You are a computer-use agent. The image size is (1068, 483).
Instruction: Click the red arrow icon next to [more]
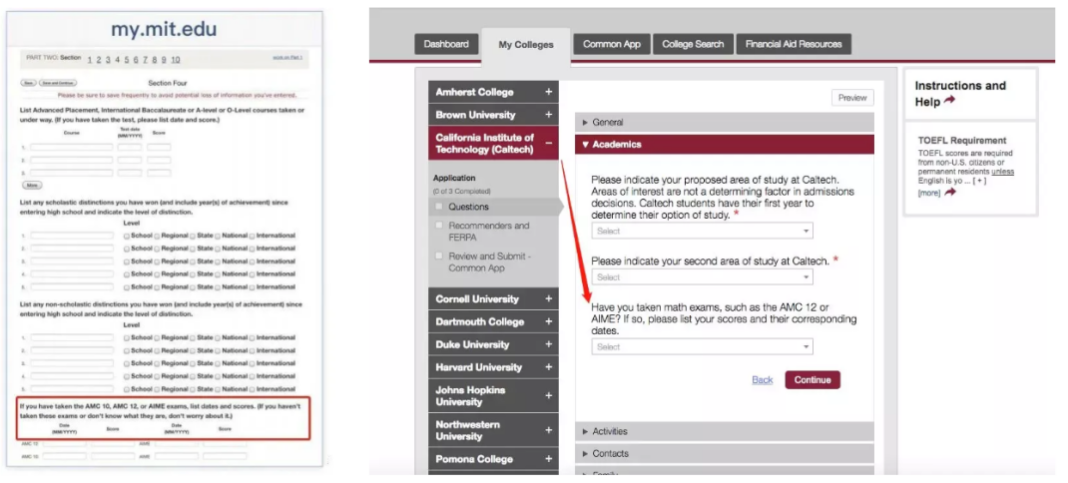point(950,193)
